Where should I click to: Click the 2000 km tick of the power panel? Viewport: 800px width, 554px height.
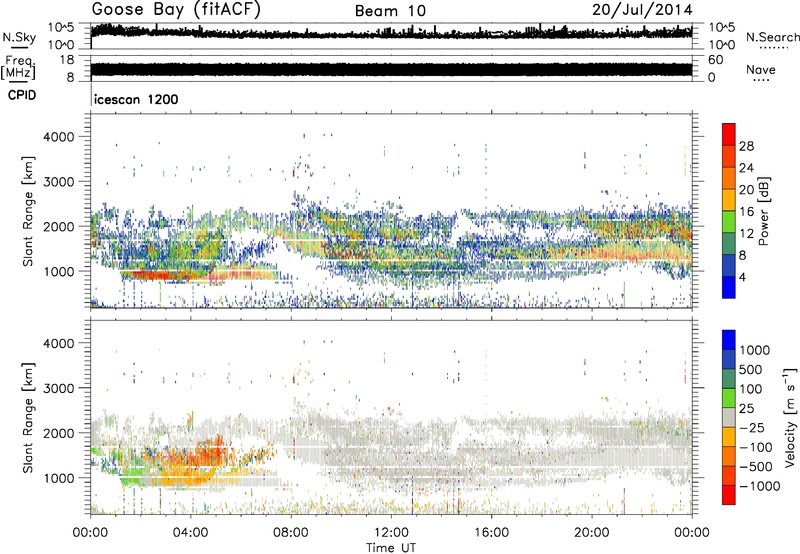pos(59,226)
